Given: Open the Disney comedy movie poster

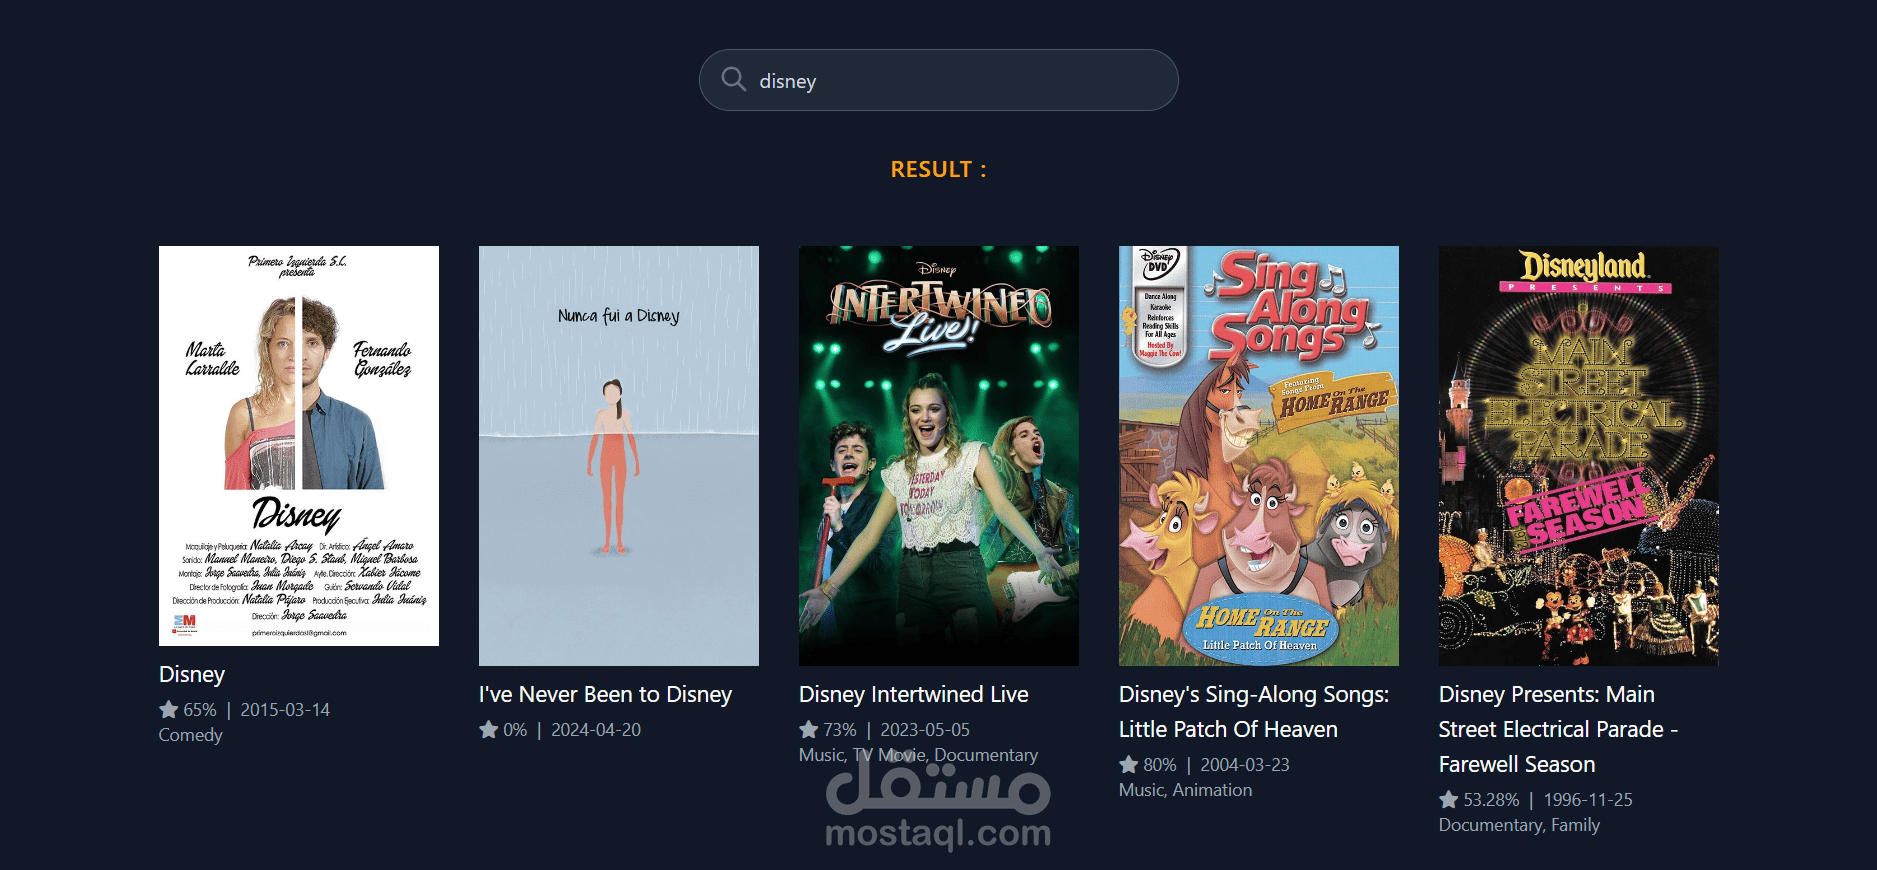Looking at the screenshot, I should click(299, 446).
